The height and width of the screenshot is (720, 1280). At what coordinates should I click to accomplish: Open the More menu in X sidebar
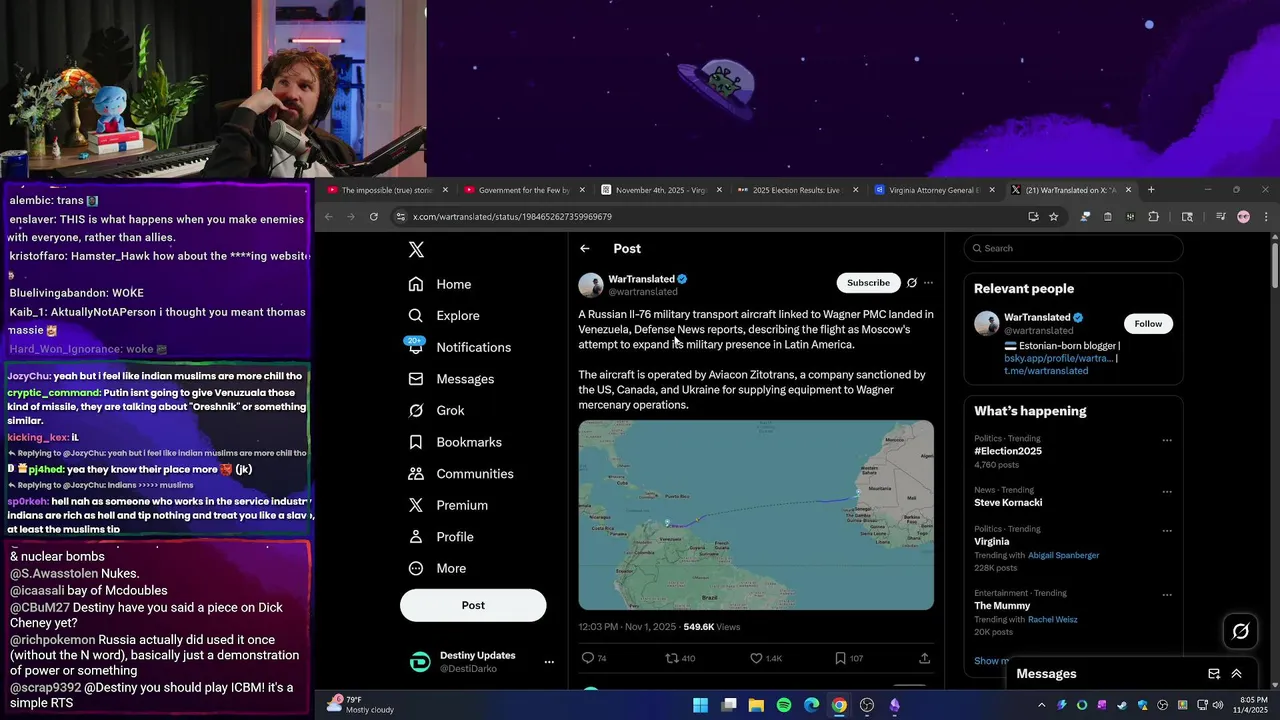[437, 568]
